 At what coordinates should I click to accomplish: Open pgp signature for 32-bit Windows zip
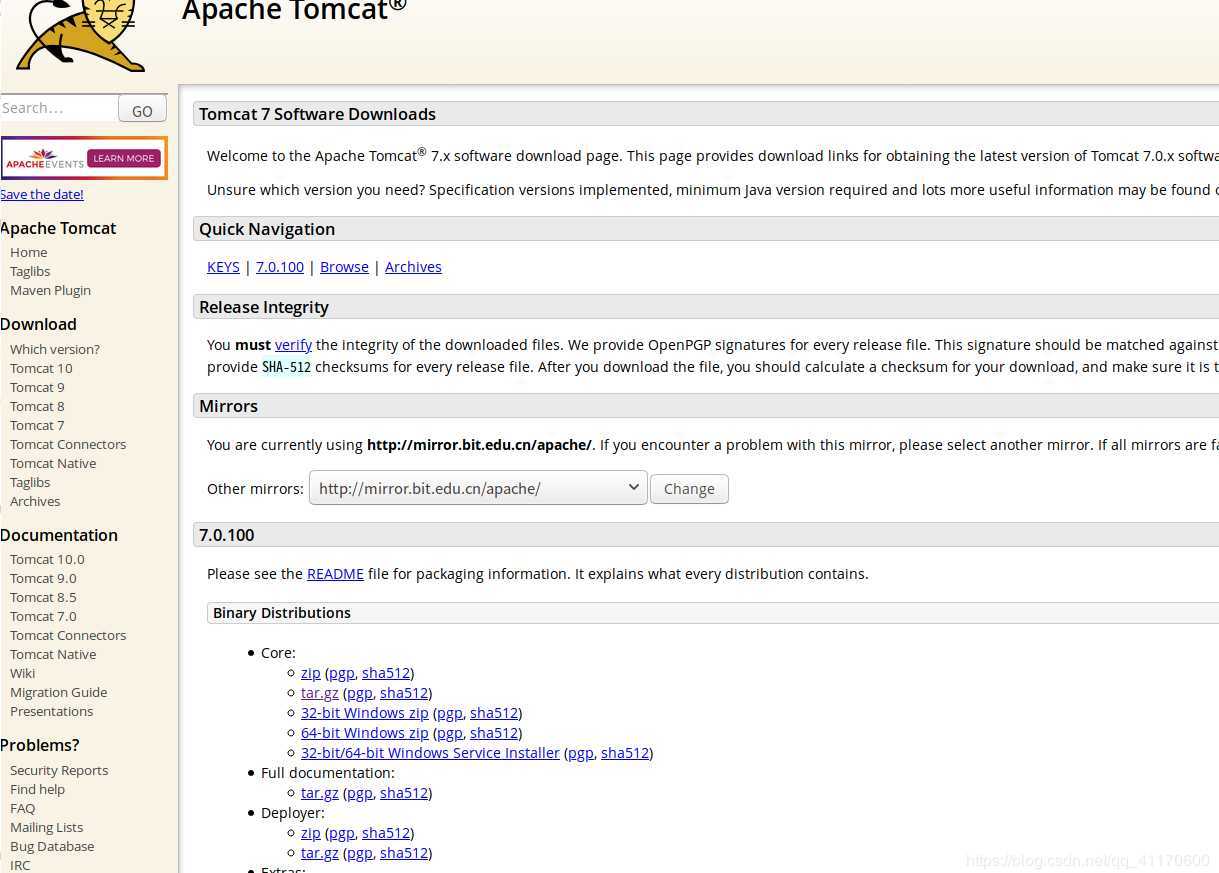point(450,713)
